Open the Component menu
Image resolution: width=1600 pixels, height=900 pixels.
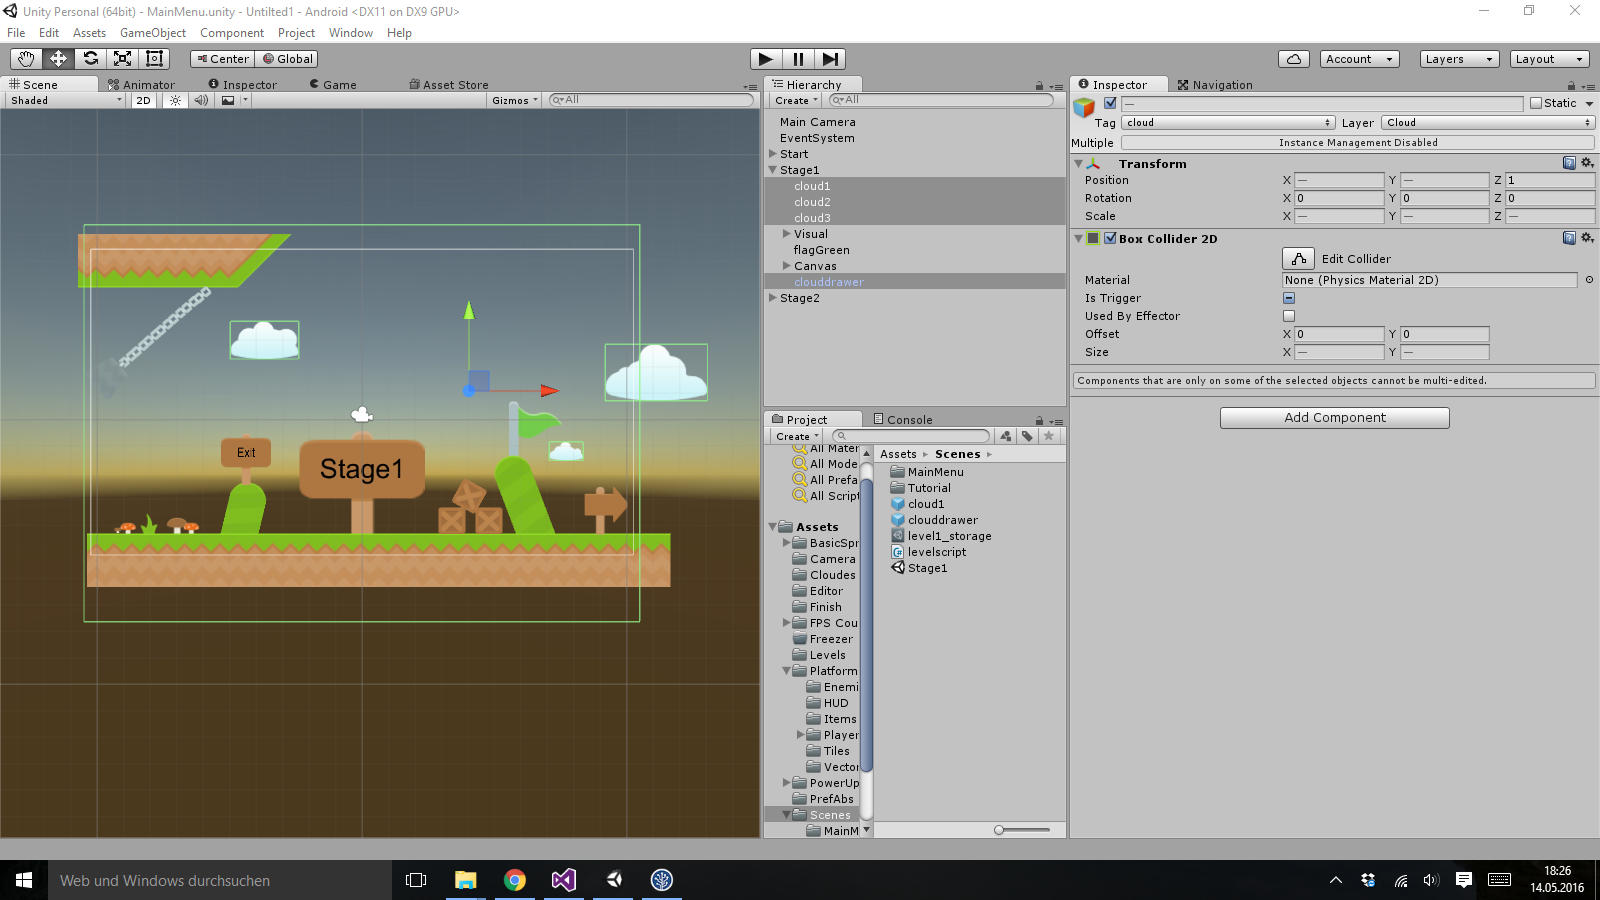tap(232, 33)
